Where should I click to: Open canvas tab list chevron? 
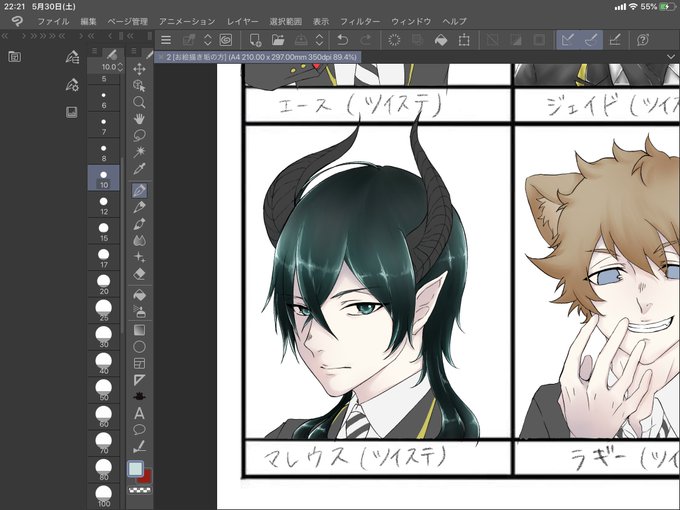point(670,57)
